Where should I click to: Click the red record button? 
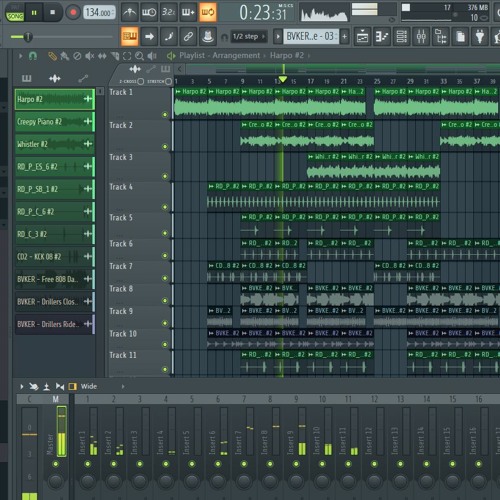coord(73,13)
